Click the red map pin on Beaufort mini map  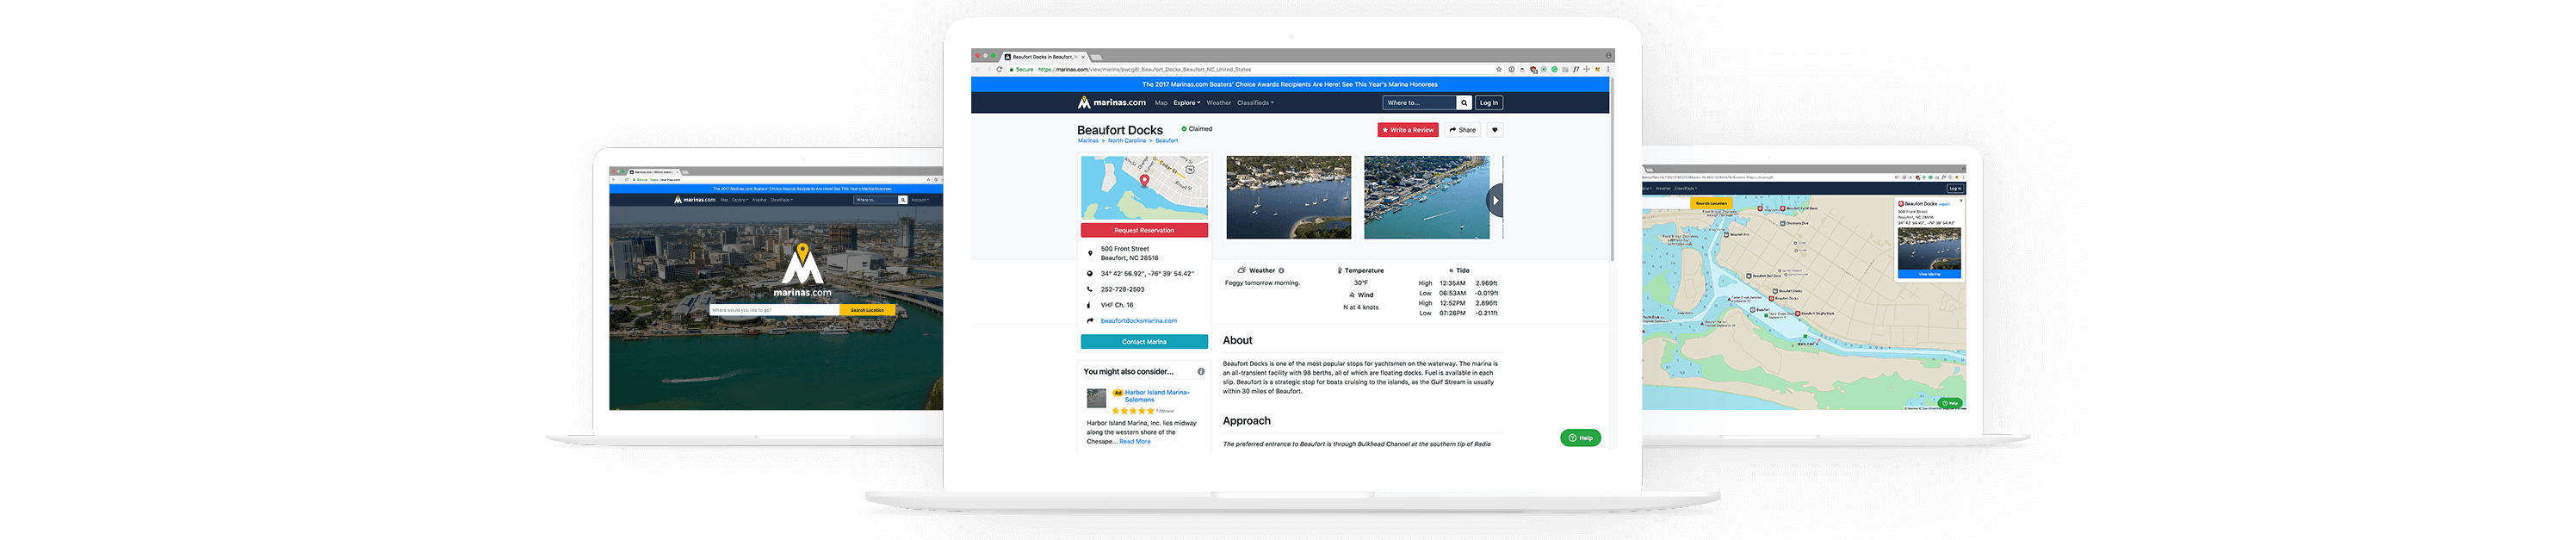[1144, 181]
